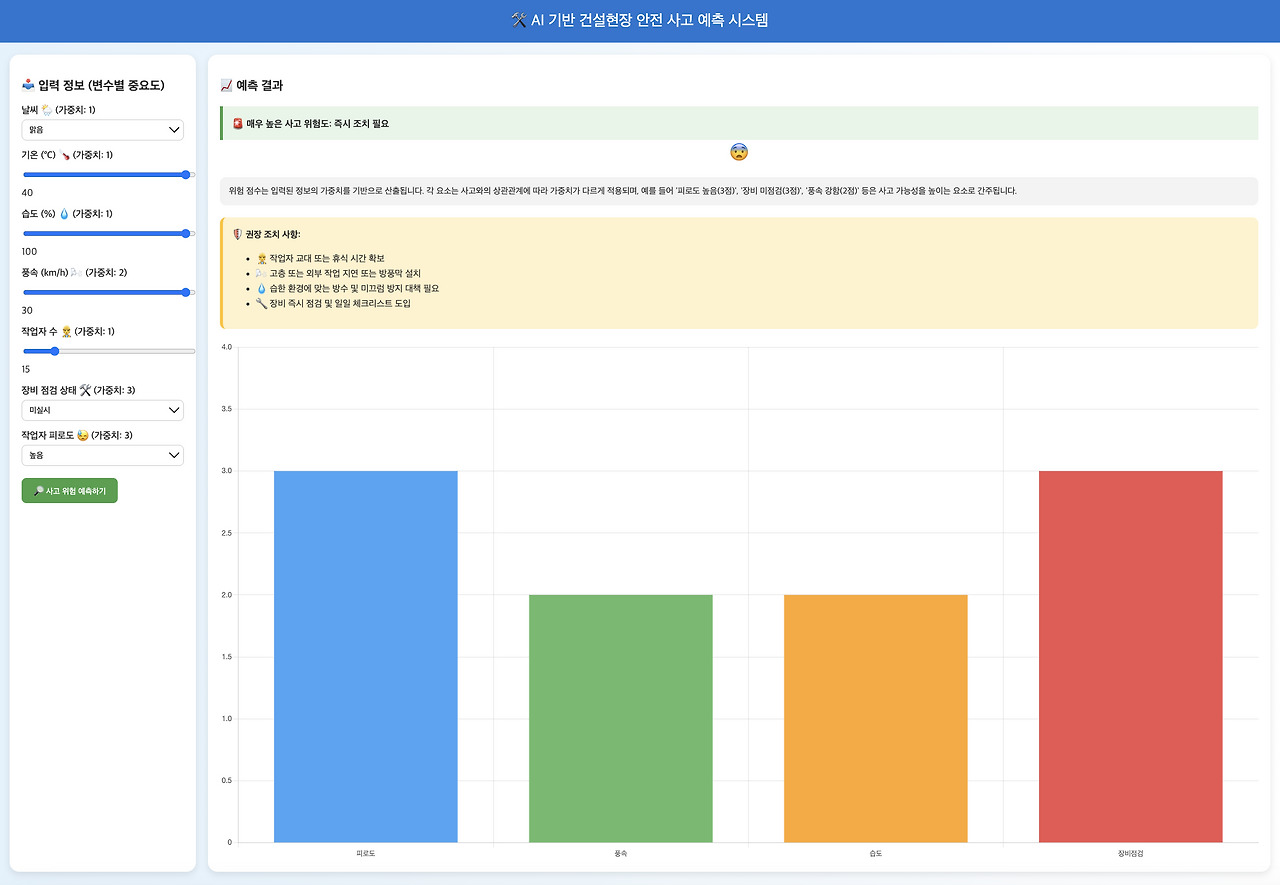Click the worker icon next to 작업자 수
Screen dimensions: 1280x885
(66, 332)
